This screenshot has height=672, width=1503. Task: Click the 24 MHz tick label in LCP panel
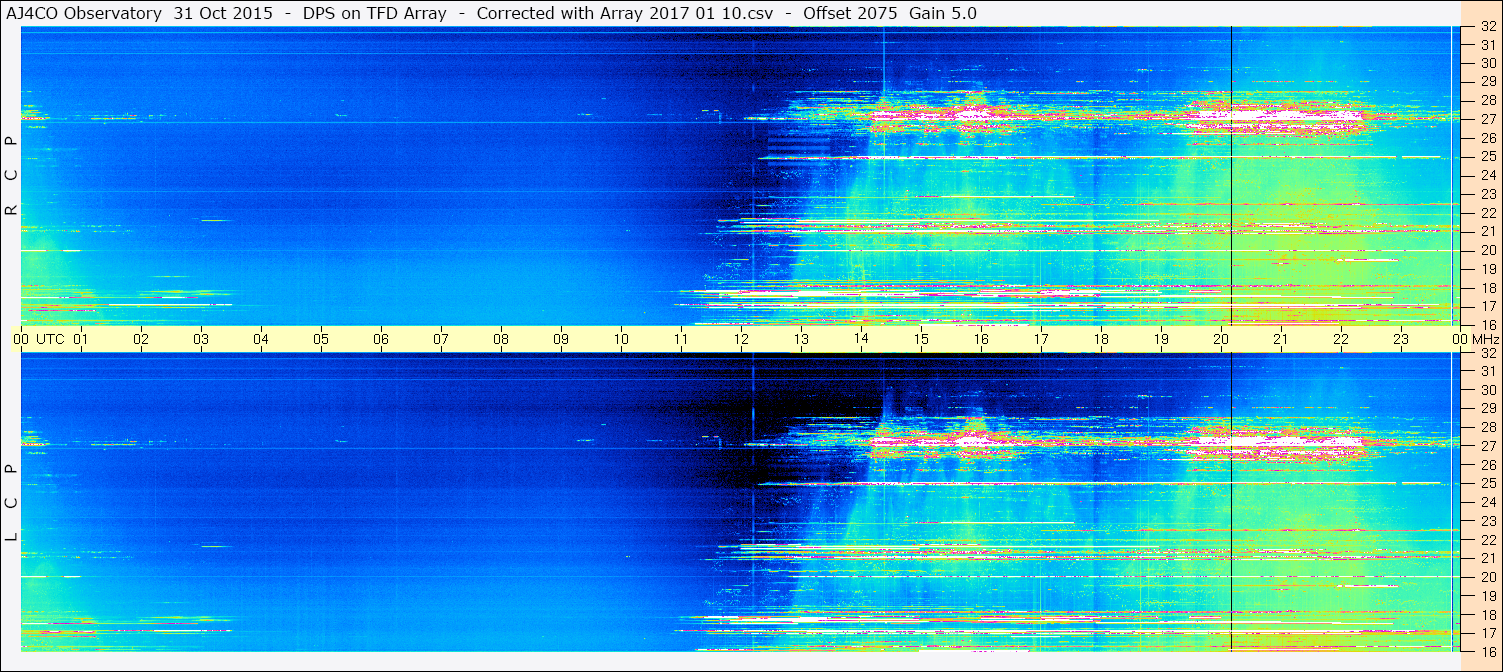1487,502
